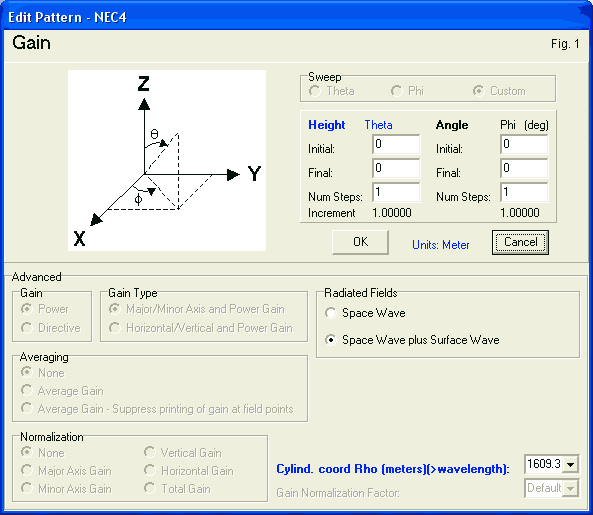Screen dimensions: 593x515
Task: Click the blue Height label
Action: point(327,125)
